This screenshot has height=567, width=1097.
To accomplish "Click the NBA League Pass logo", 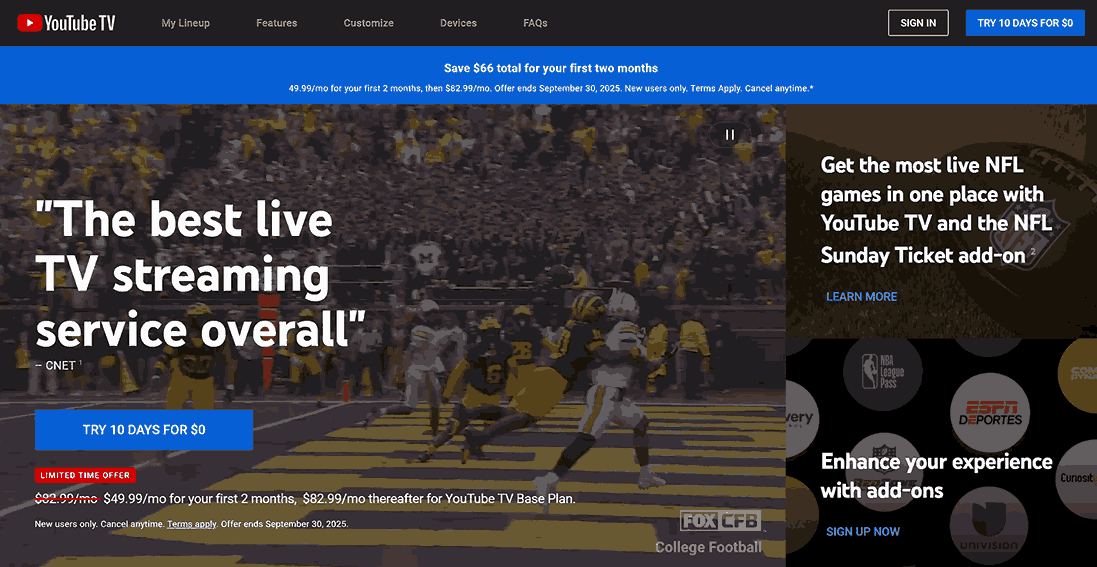I will tap(882, 371).
